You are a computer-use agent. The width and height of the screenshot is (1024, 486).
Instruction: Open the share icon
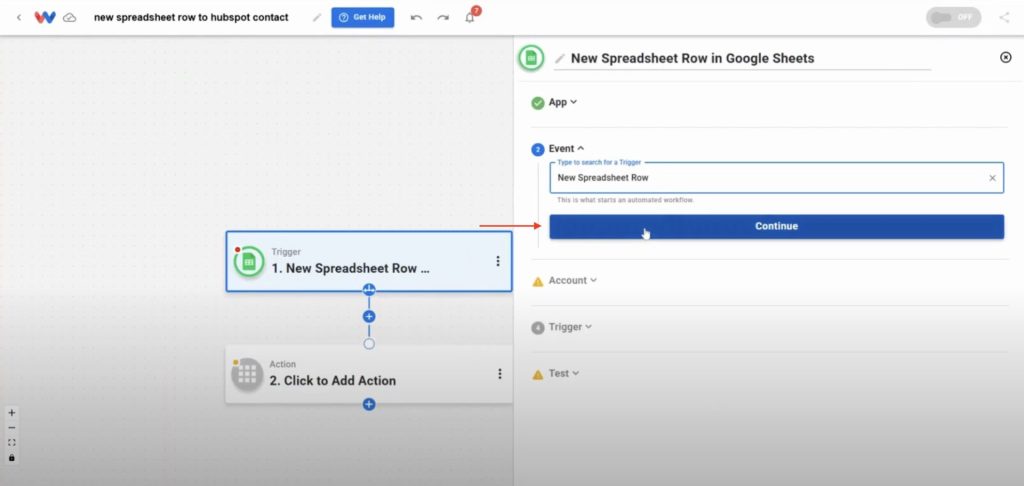tap(1004, 18)
